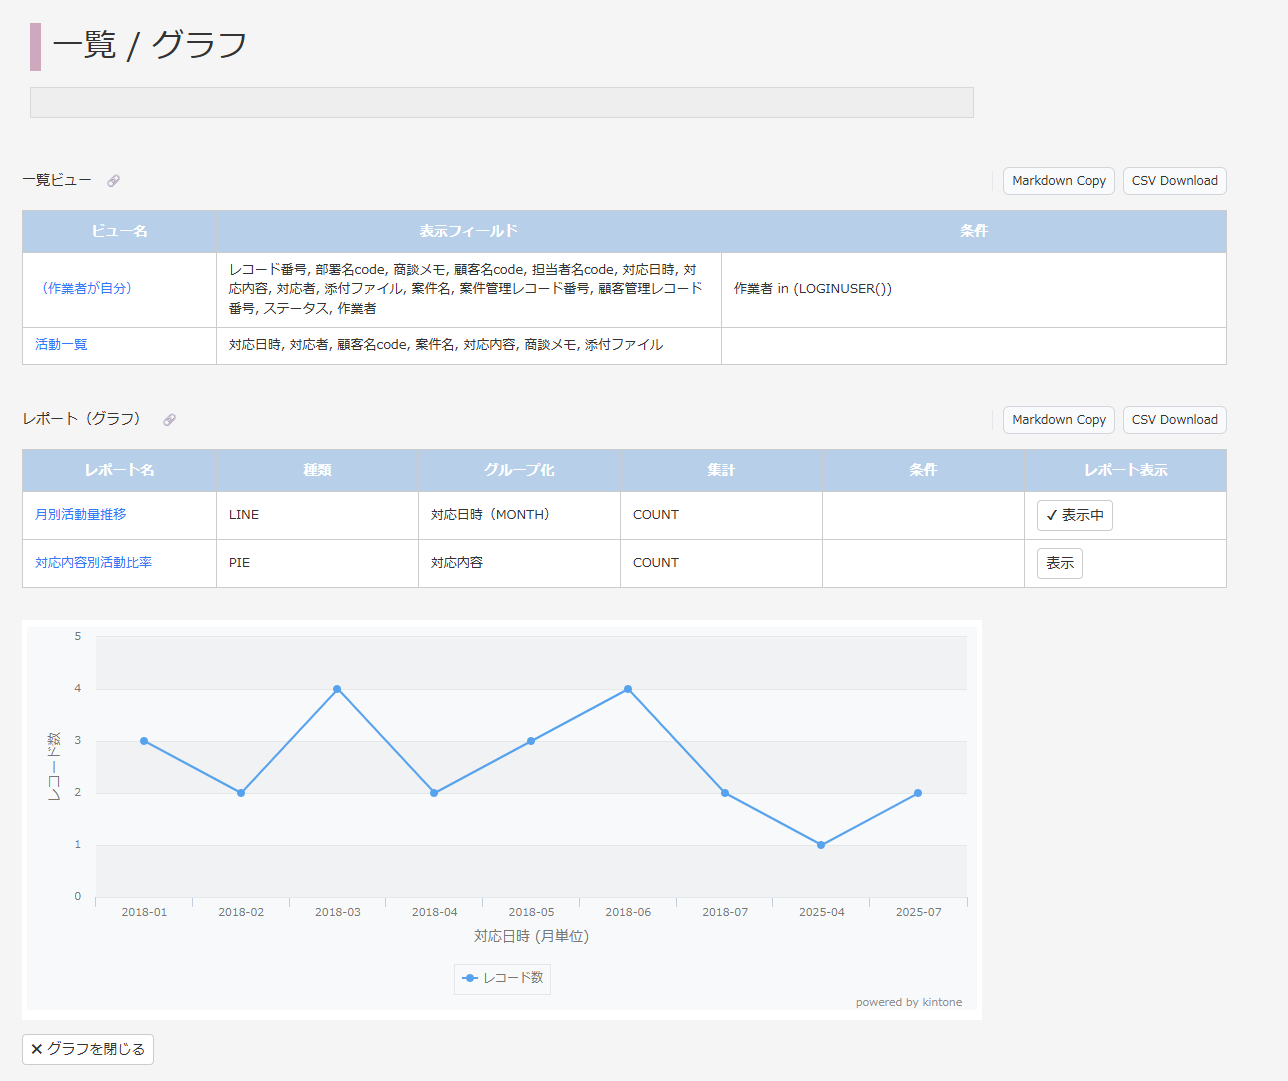Click the checkmark icon inside 表示中 button
This screenshot has width=1288, height=1081.
click(1051, 514)
